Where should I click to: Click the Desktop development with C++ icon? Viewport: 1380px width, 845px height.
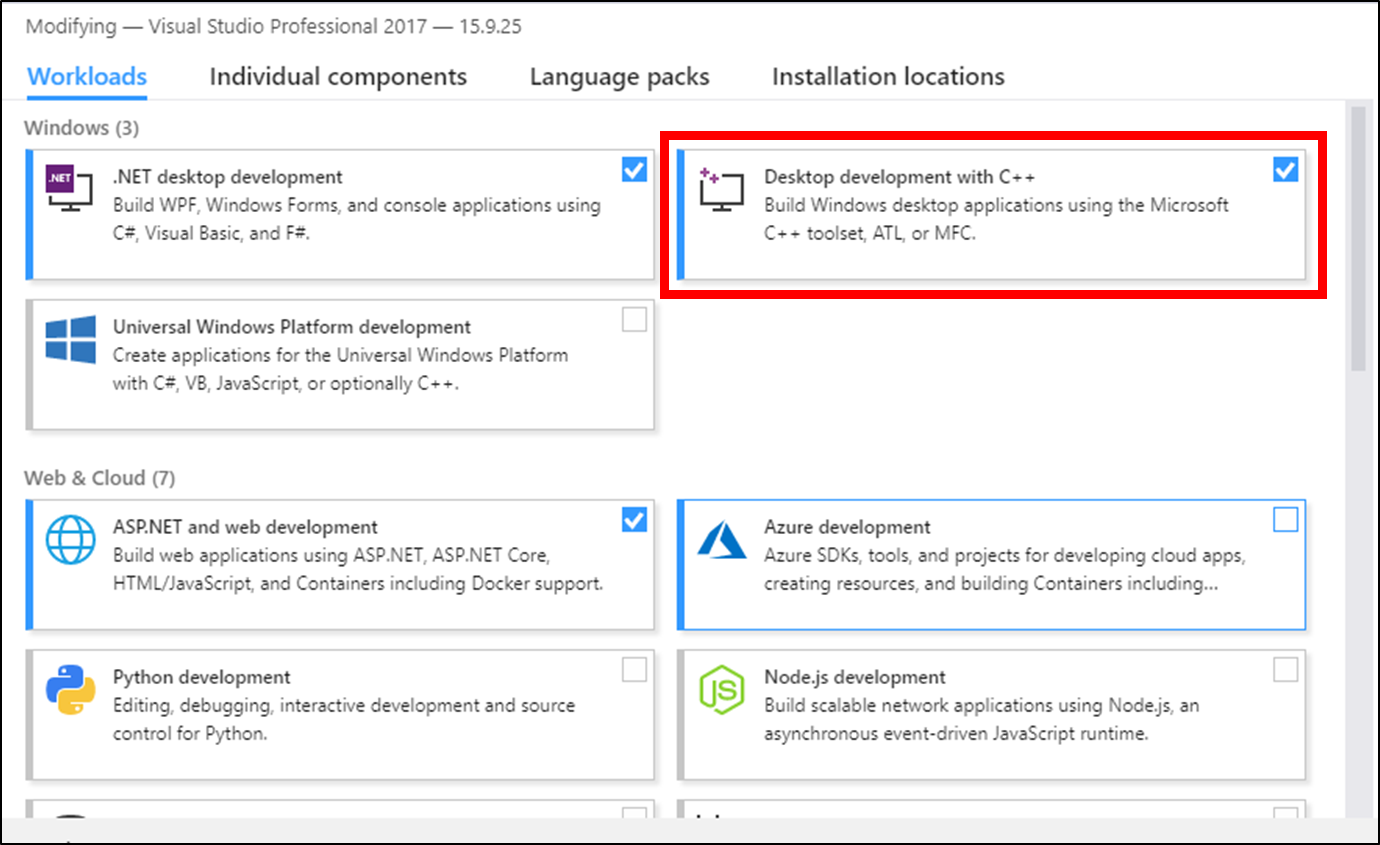pos(722,189)
